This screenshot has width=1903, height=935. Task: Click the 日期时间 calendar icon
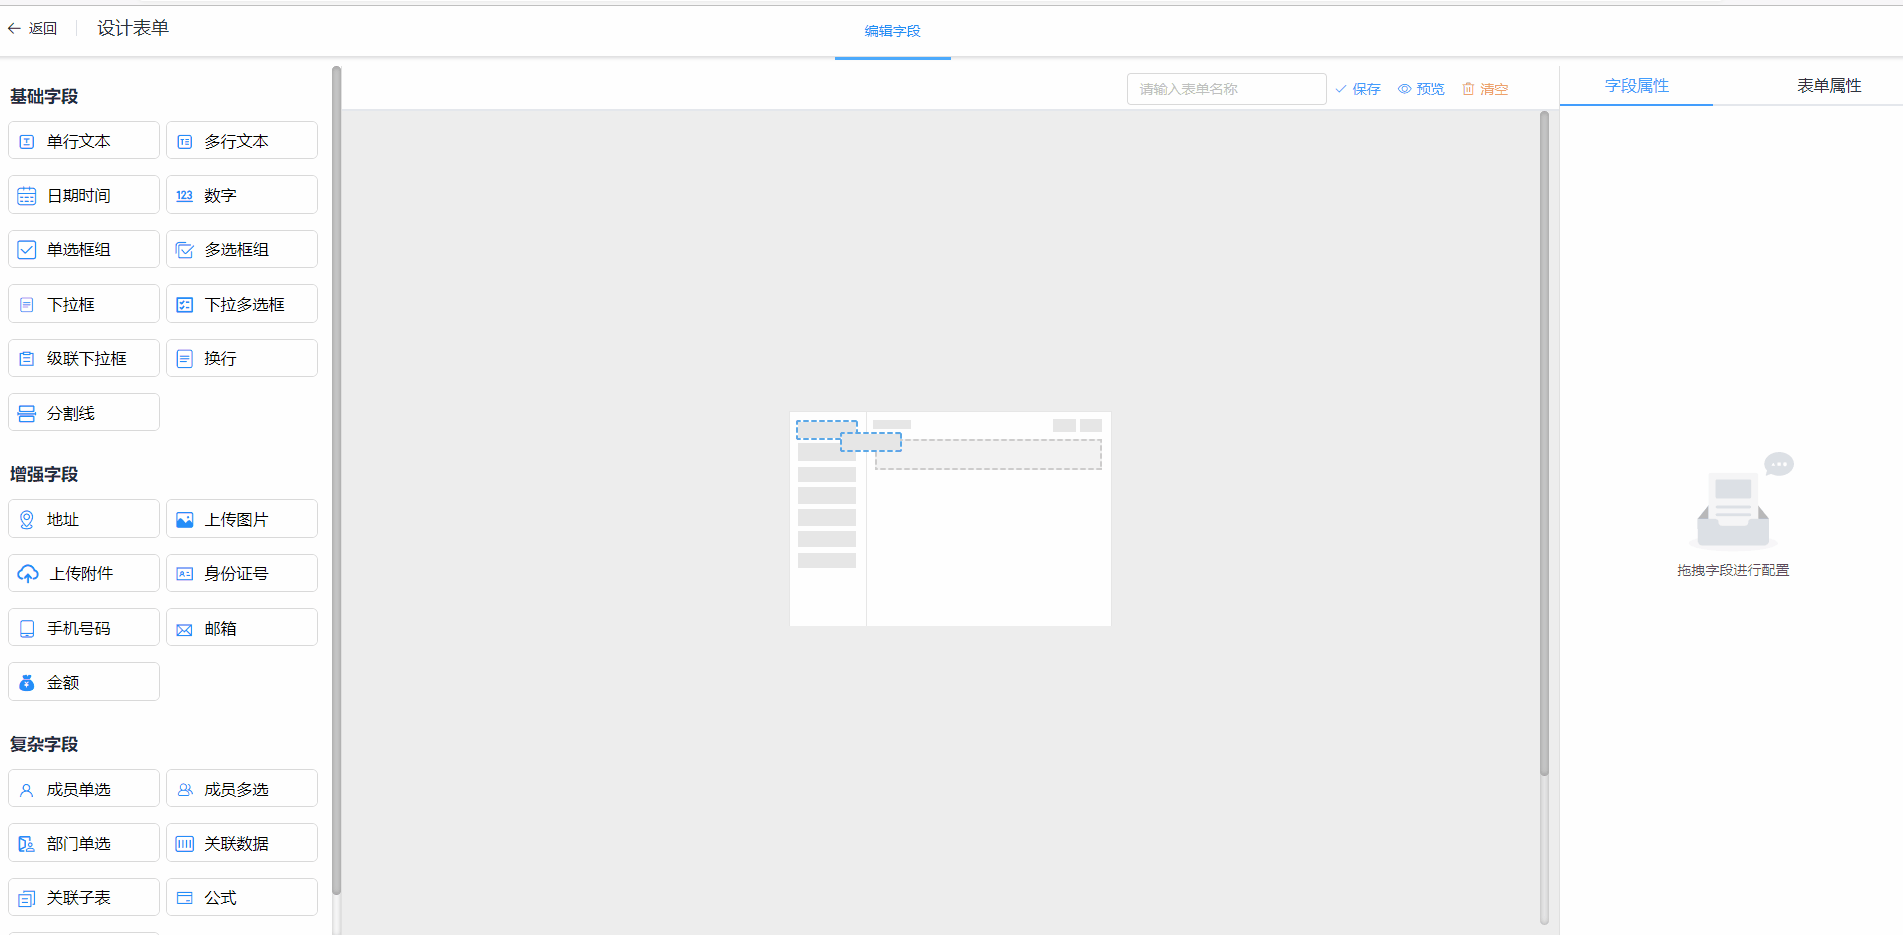tap(27, 196)
